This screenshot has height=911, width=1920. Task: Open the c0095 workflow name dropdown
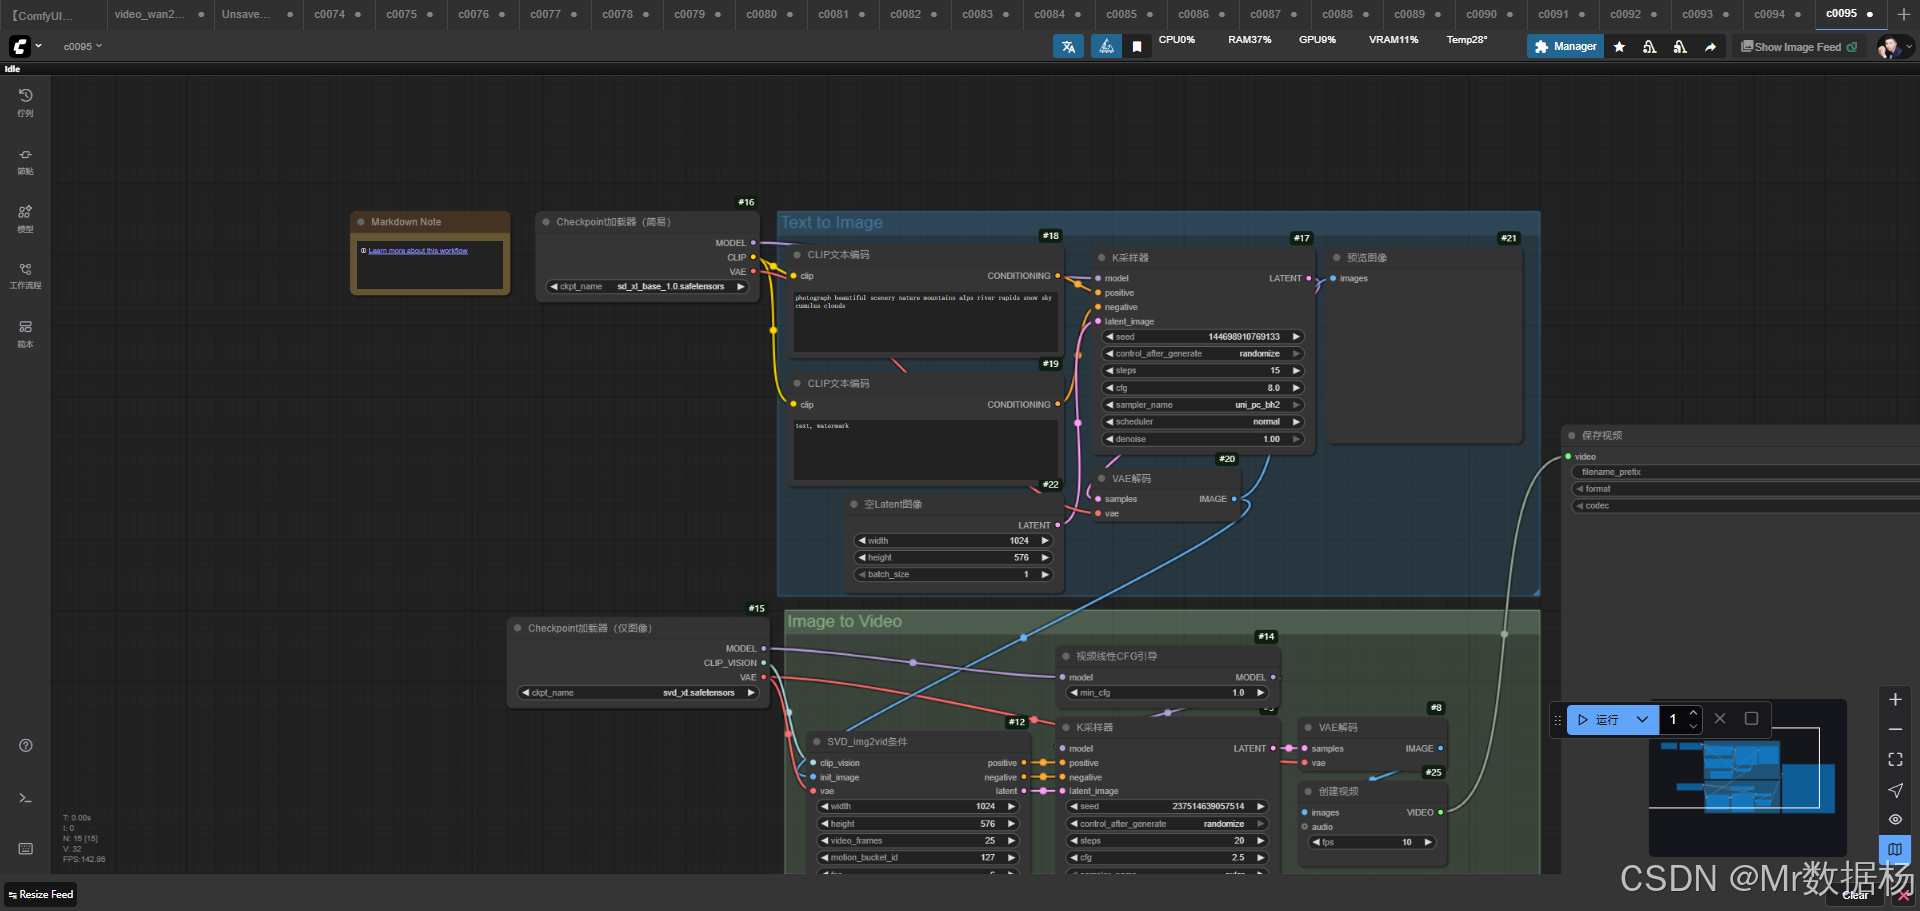[x=83, y=47]
